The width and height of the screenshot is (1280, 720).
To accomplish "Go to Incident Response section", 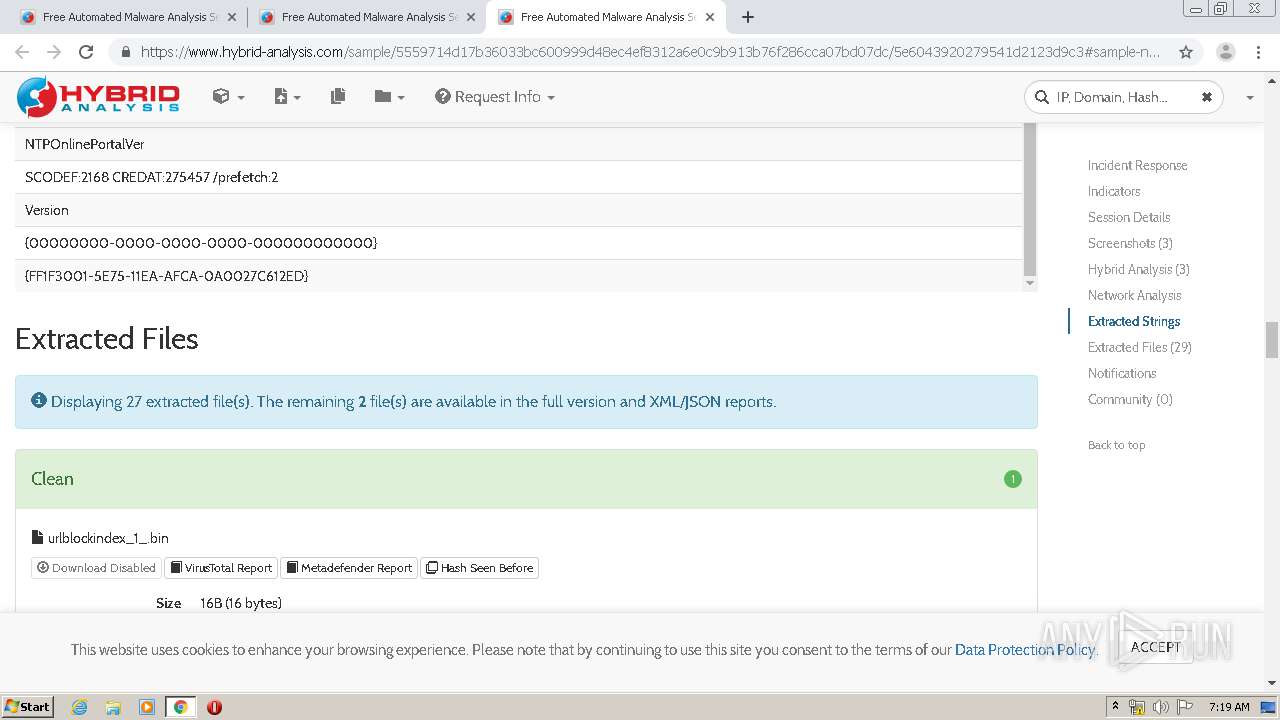I will [1137, 165].
